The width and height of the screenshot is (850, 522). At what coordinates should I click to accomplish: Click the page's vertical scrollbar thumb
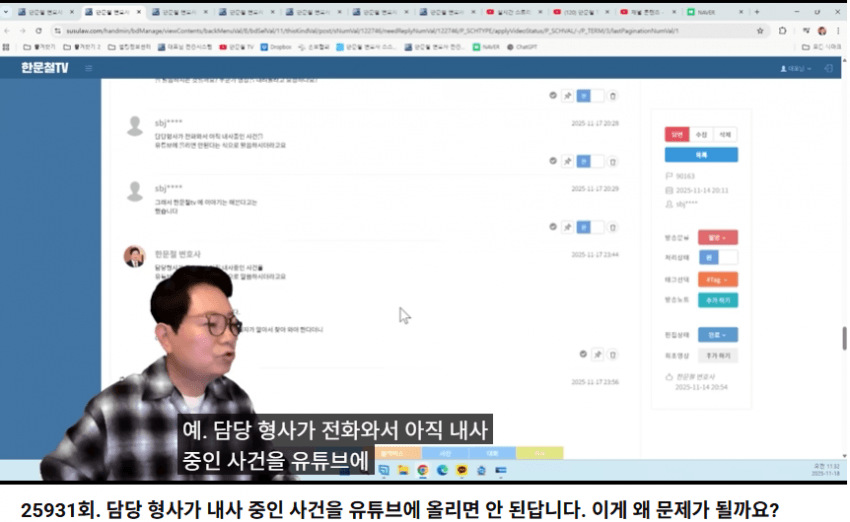pyautogui.click(x=844, y=338)
